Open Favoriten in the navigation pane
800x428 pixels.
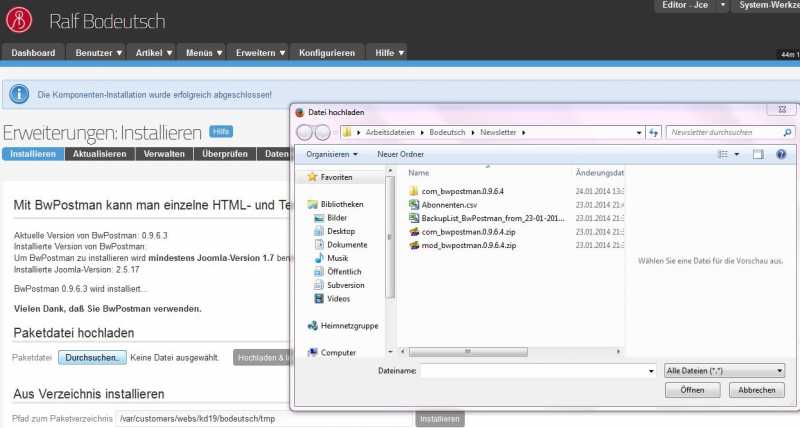335,177
